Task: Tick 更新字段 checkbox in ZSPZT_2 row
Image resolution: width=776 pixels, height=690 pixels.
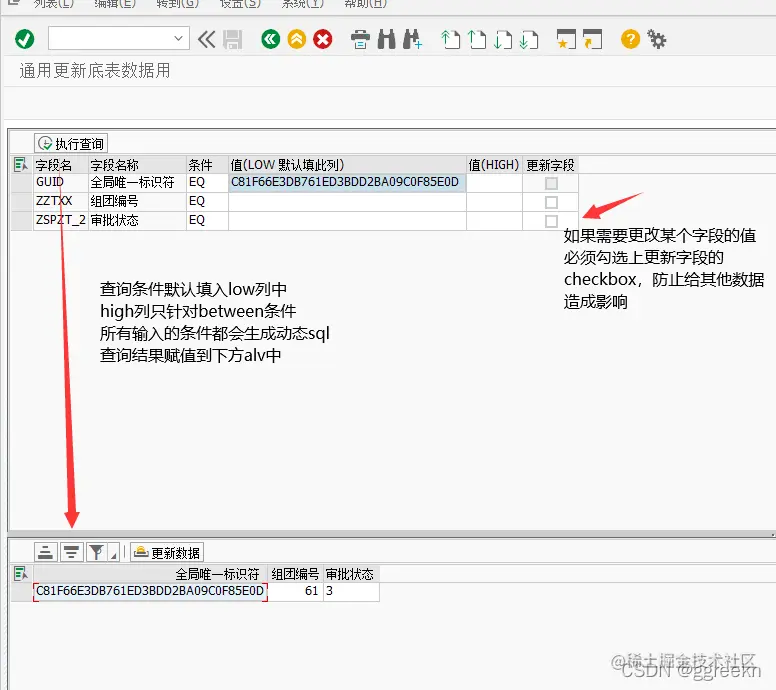Action: coord(551,221)
